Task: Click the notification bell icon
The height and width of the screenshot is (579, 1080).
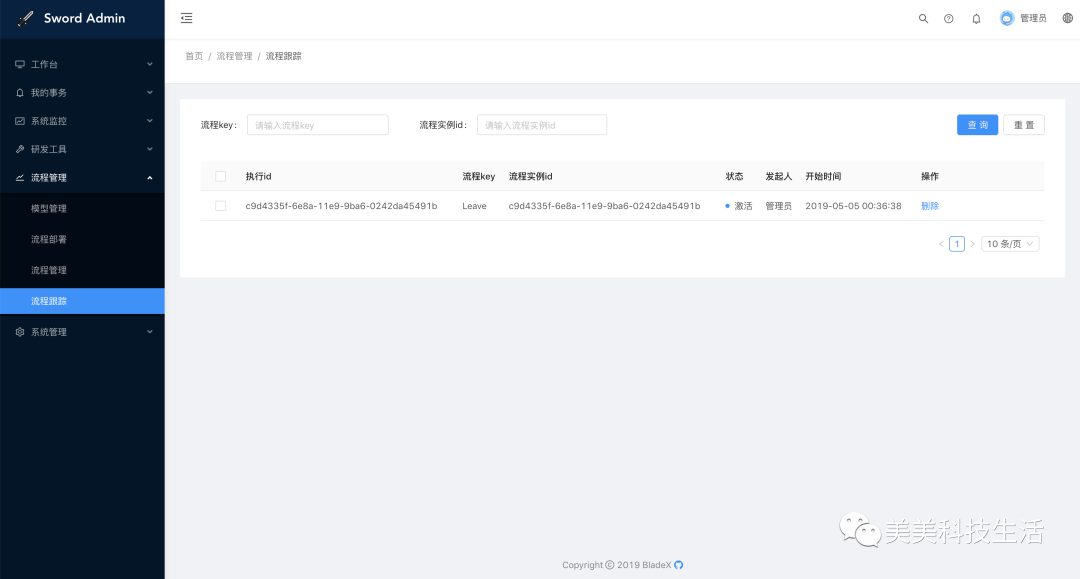Action: click(x=976, y=17)
